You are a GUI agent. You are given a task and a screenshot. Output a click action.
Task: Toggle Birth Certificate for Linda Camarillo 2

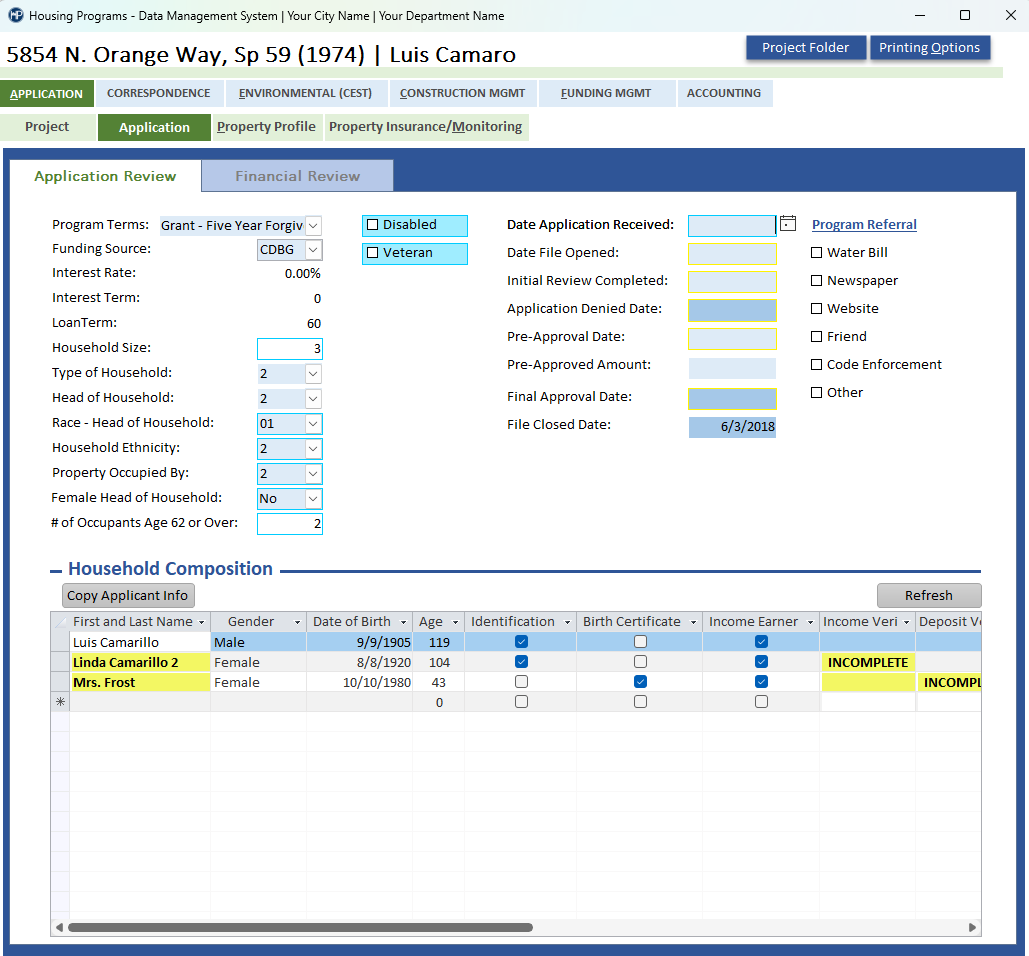coord(640,662)
